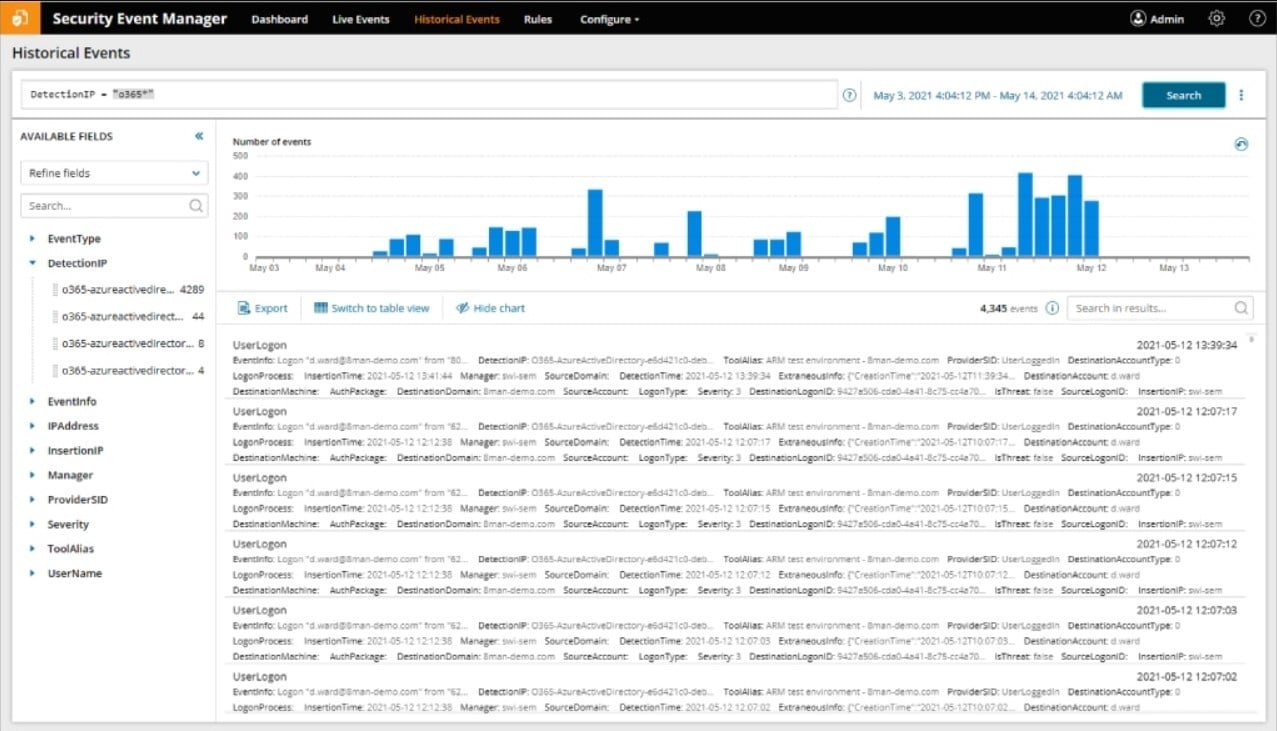The image size is (1277, 731).
Task: Click the magnifier in Search in results
Action: coord(1241,308)
